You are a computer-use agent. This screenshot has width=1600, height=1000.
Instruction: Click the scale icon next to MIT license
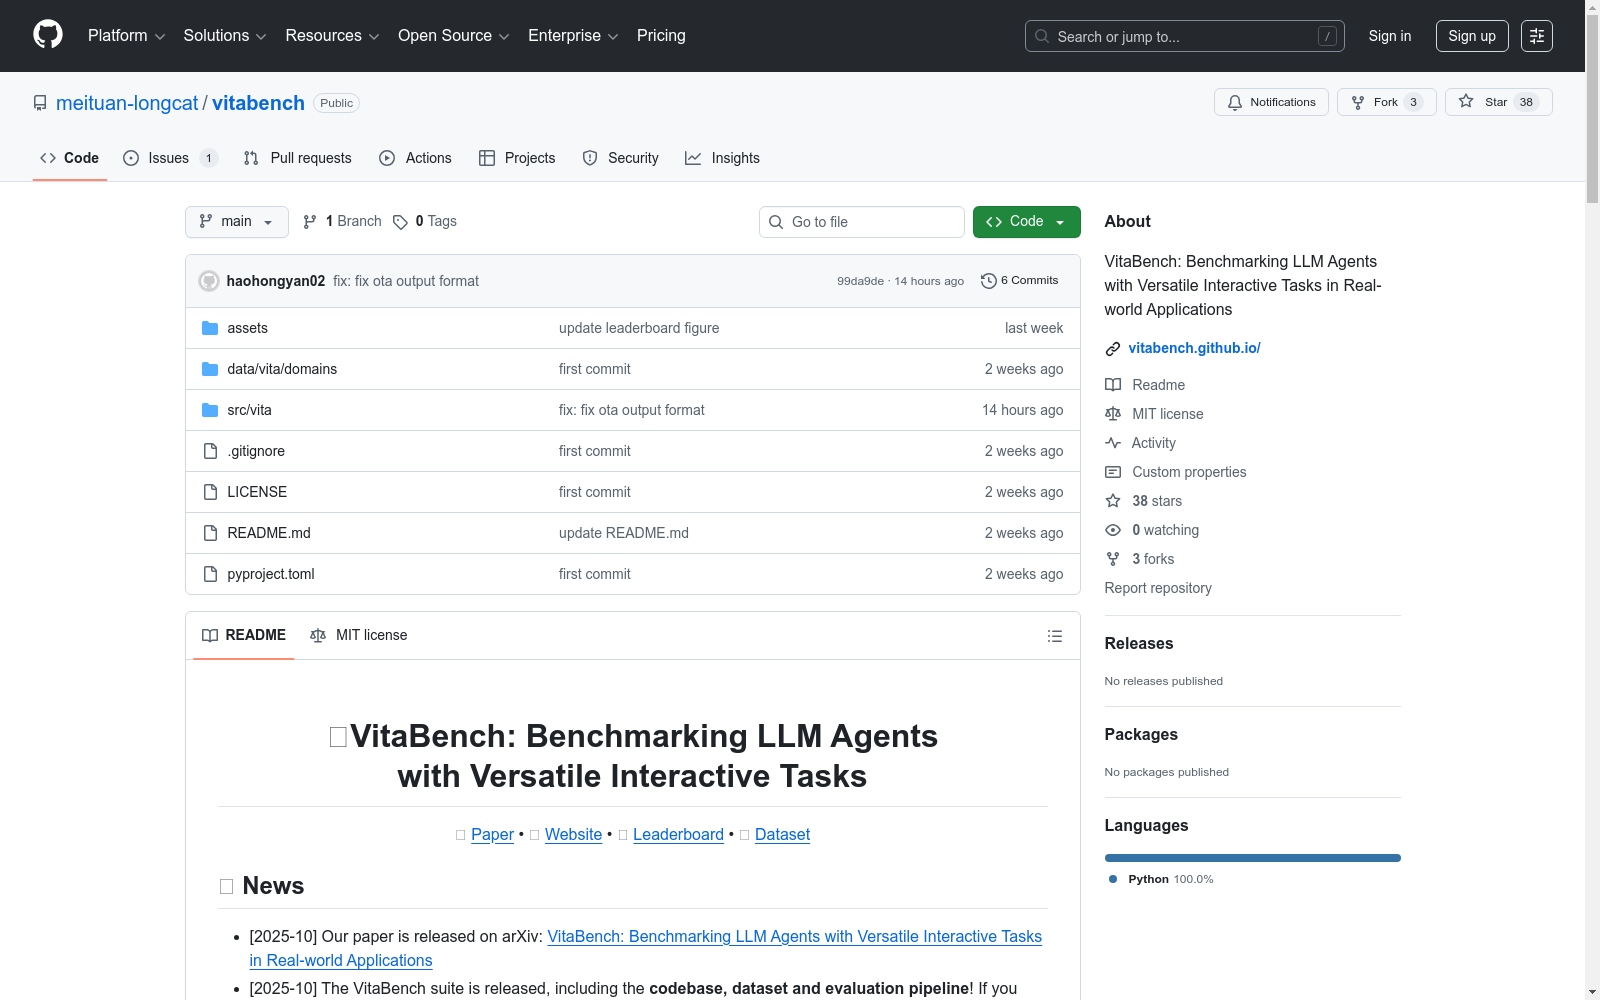1113,414
